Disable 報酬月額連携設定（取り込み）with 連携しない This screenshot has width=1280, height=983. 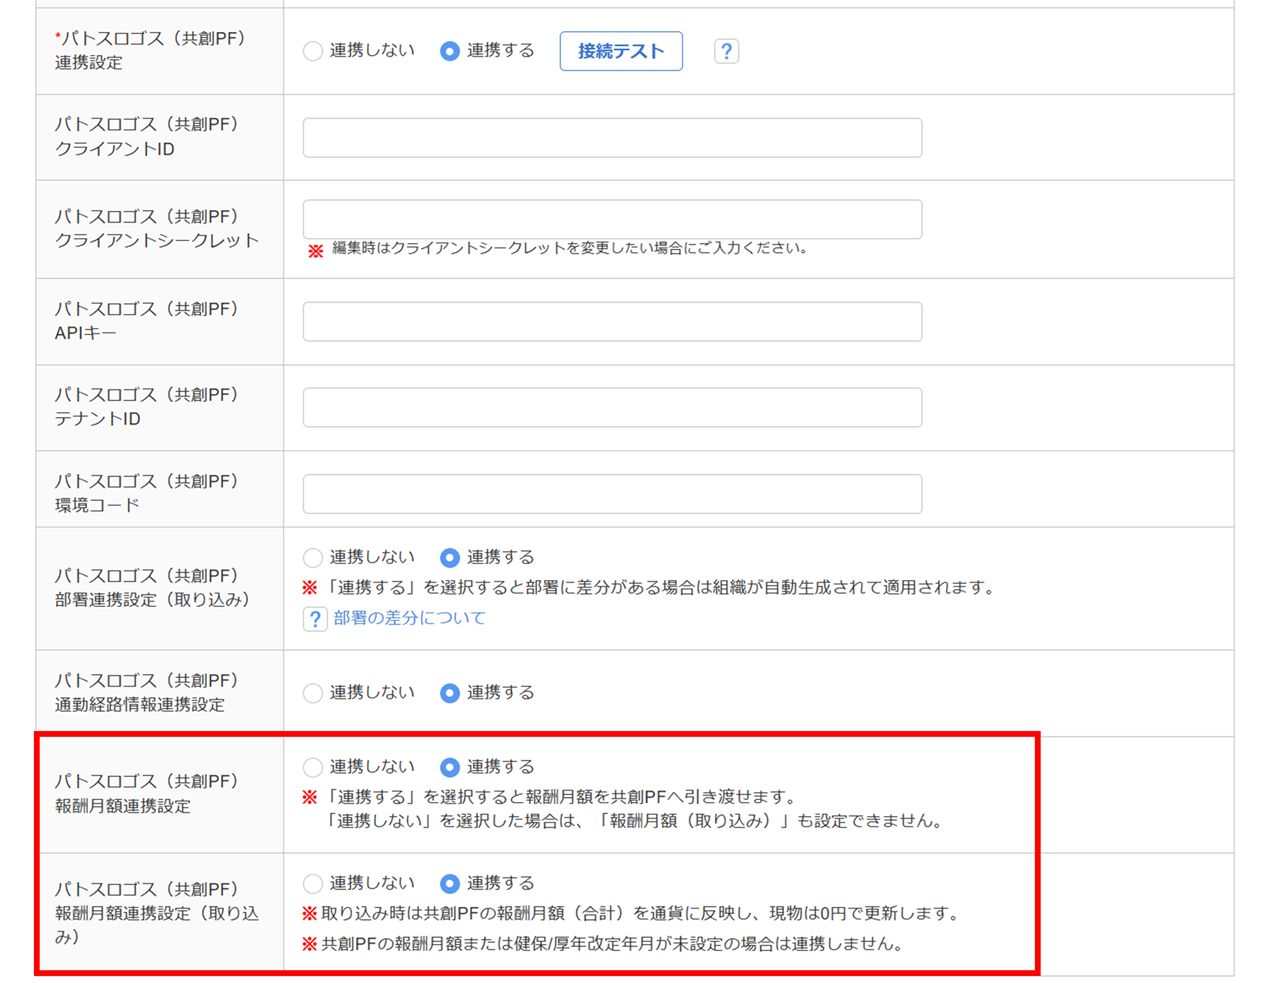pos(313,884)
